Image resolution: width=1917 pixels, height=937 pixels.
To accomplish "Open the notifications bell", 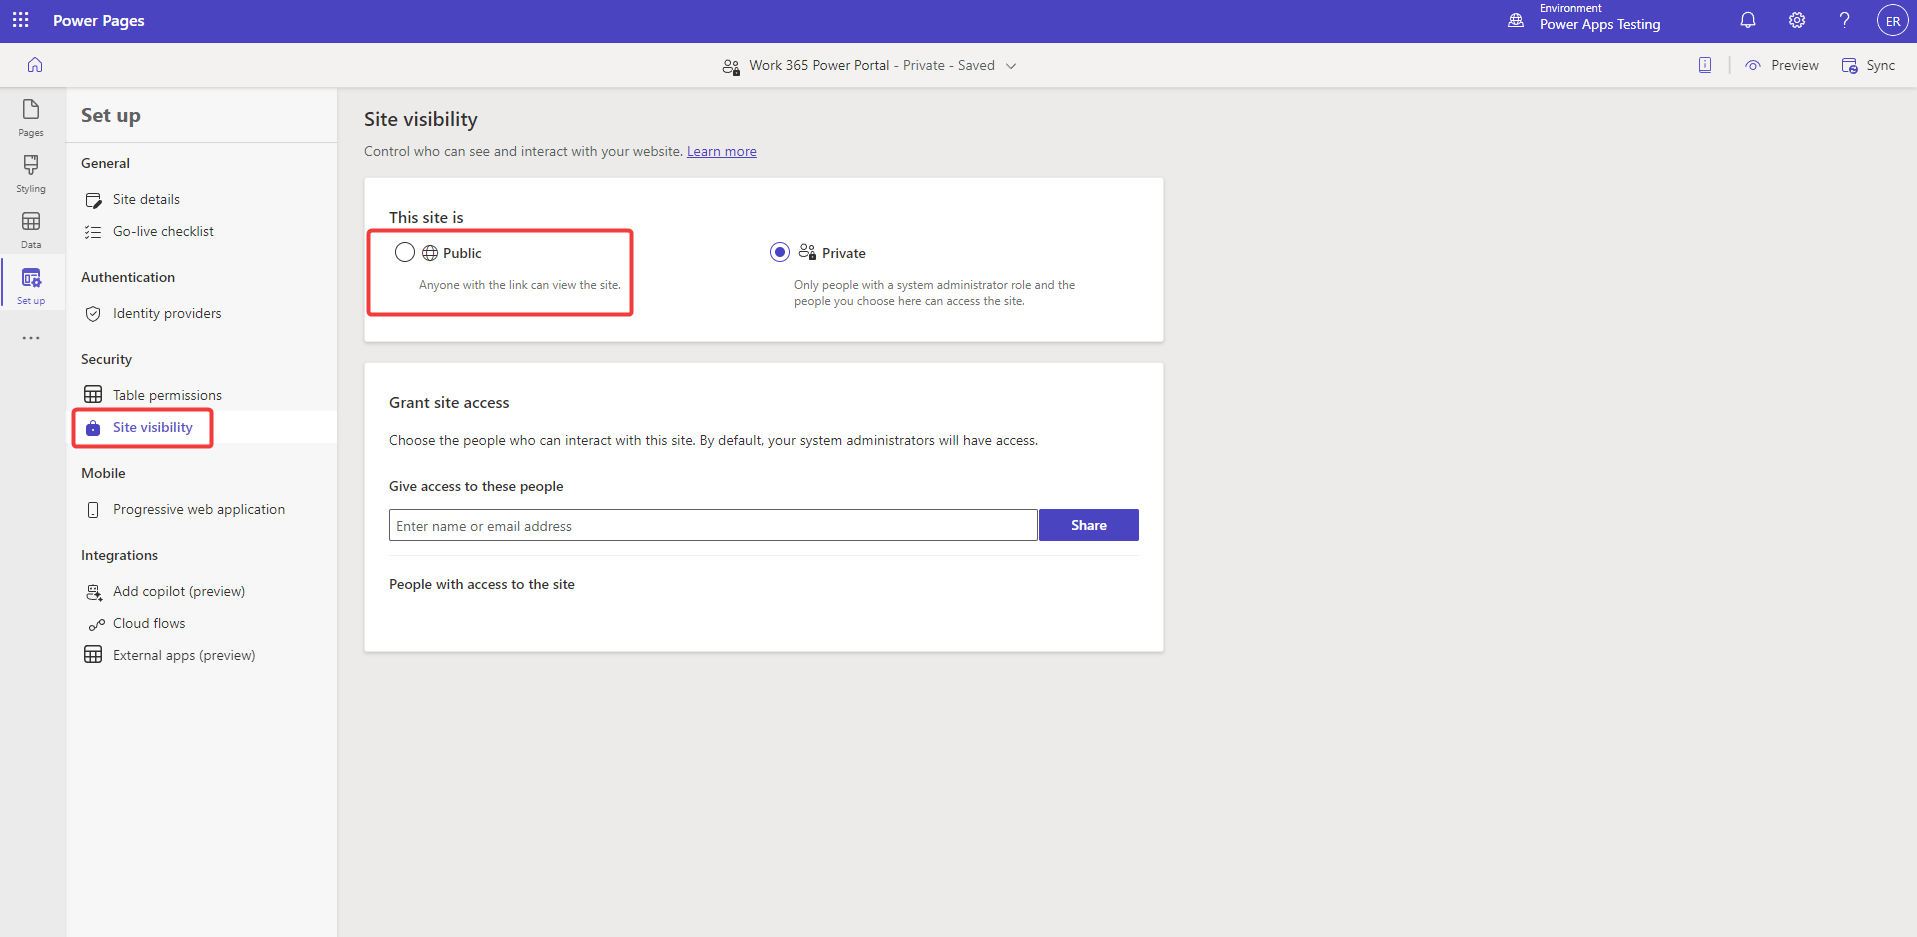I will (x=1748, y=20).
